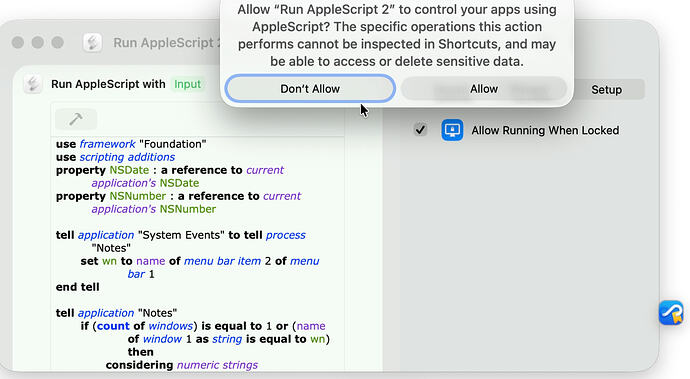The height and width of the screenshot is (379, 690).
Task: Click the AppleScript icon beside Run AppleScript with
Action: click(x=33, y=84)
